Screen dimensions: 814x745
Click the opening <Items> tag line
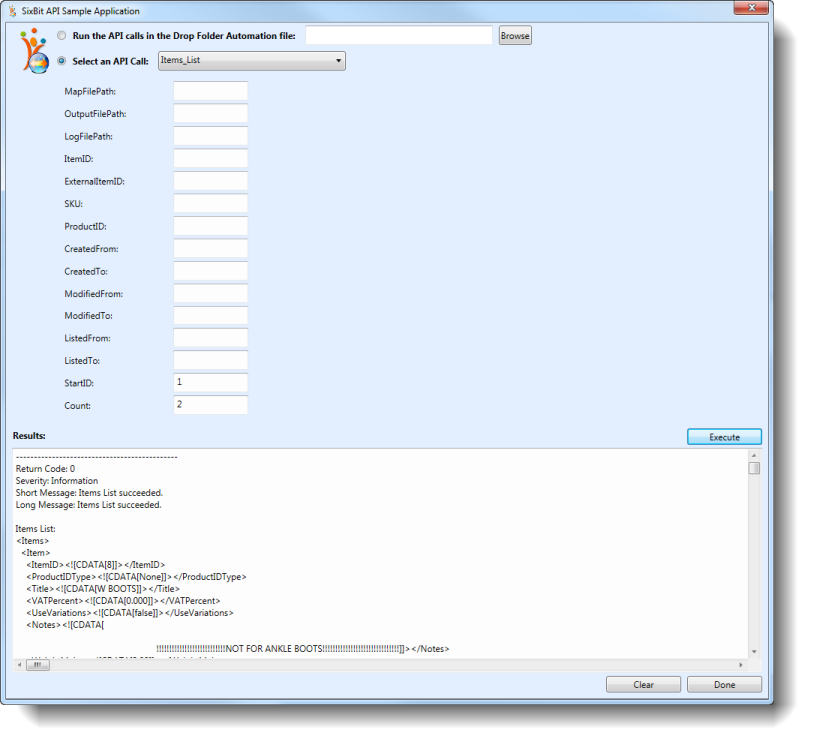point(32,540)
